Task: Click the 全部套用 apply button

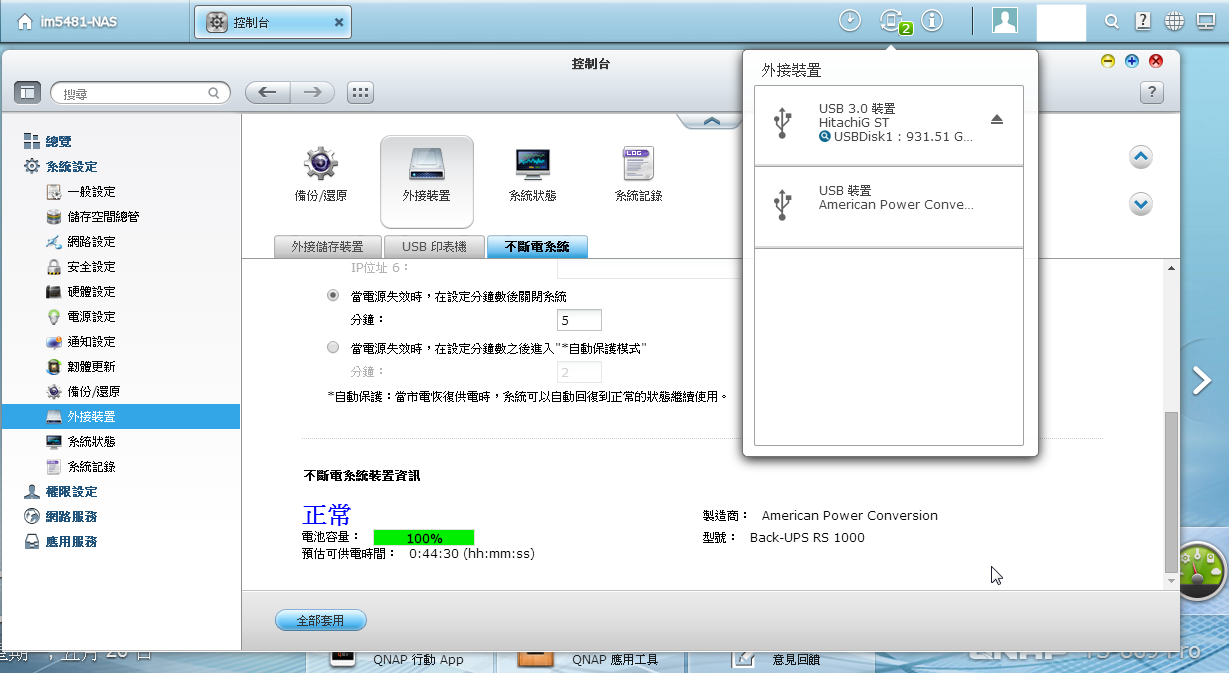Action: pyautogui.click(x=320, y=621)
